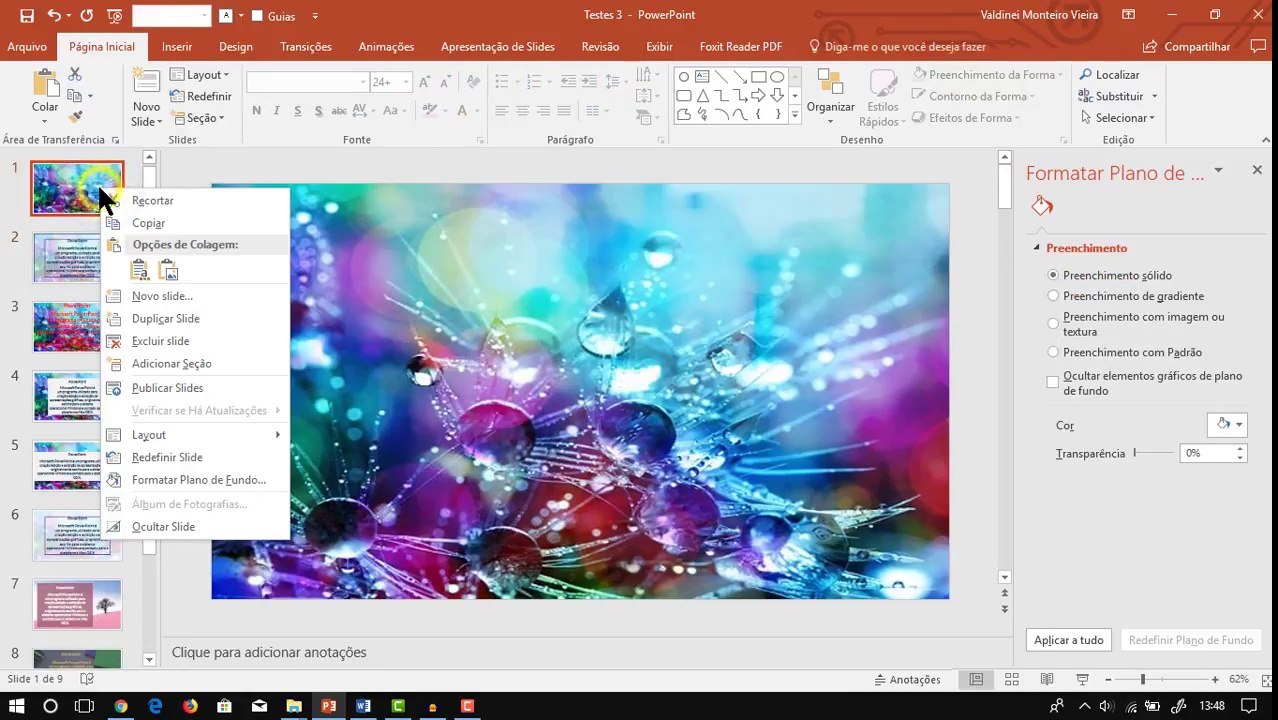Open Anotações notes in status bar

click(x=908, y=680)
